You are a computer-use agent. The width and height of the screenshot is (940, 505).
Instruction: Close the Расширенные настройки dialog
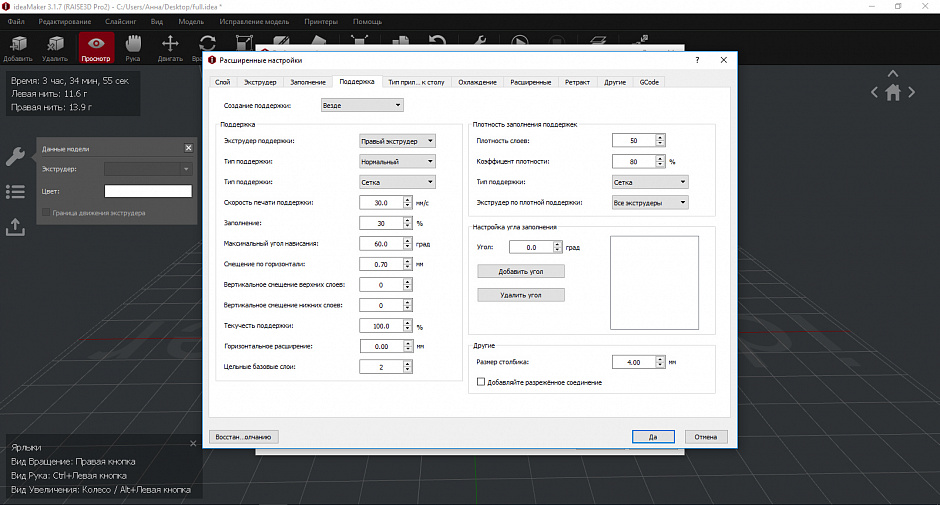click(x=724, y=60)
